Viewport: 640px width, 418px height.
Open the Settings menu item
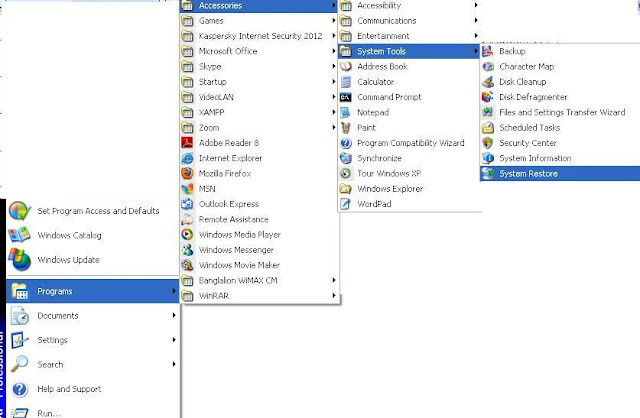93,340
